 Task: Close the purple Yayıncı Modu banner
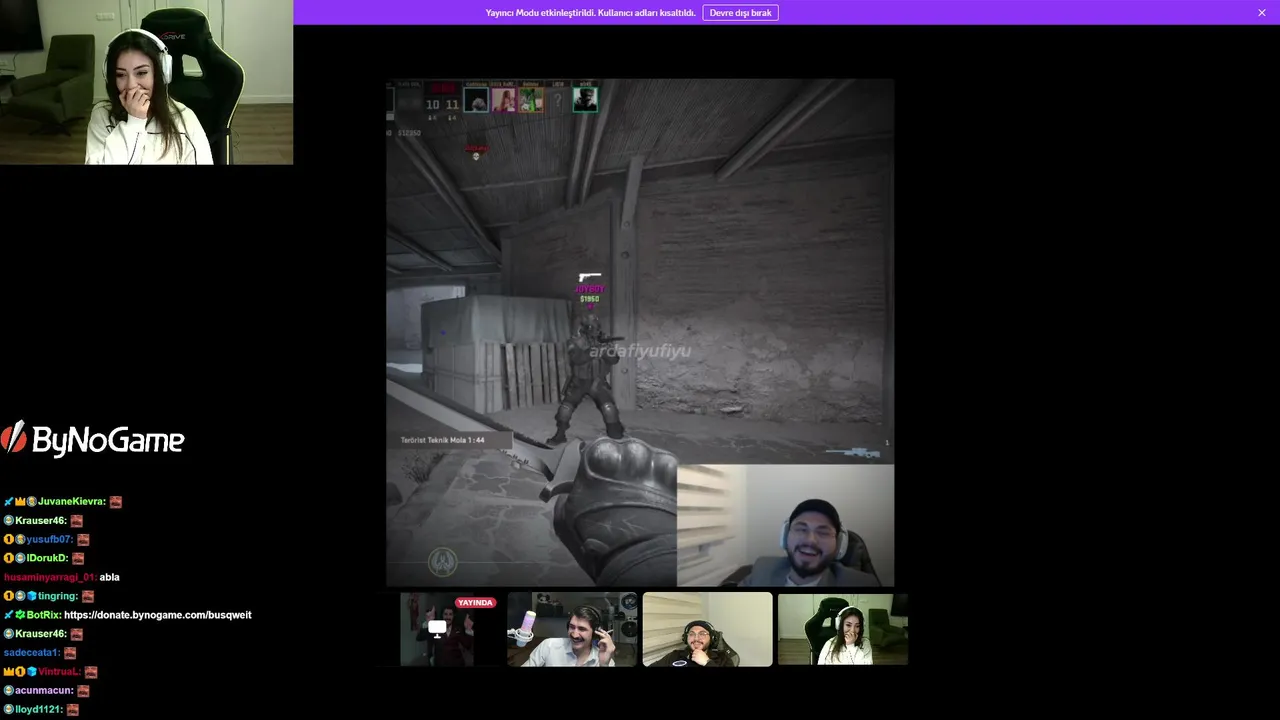coord(1262,13)
